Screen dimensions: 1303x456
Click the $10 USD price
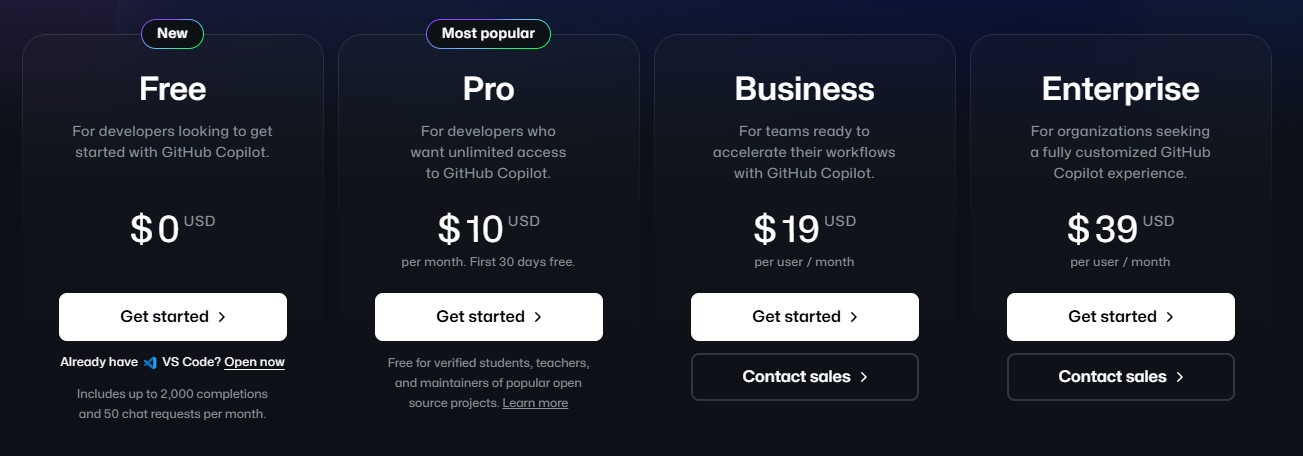[x=489, y=229]
